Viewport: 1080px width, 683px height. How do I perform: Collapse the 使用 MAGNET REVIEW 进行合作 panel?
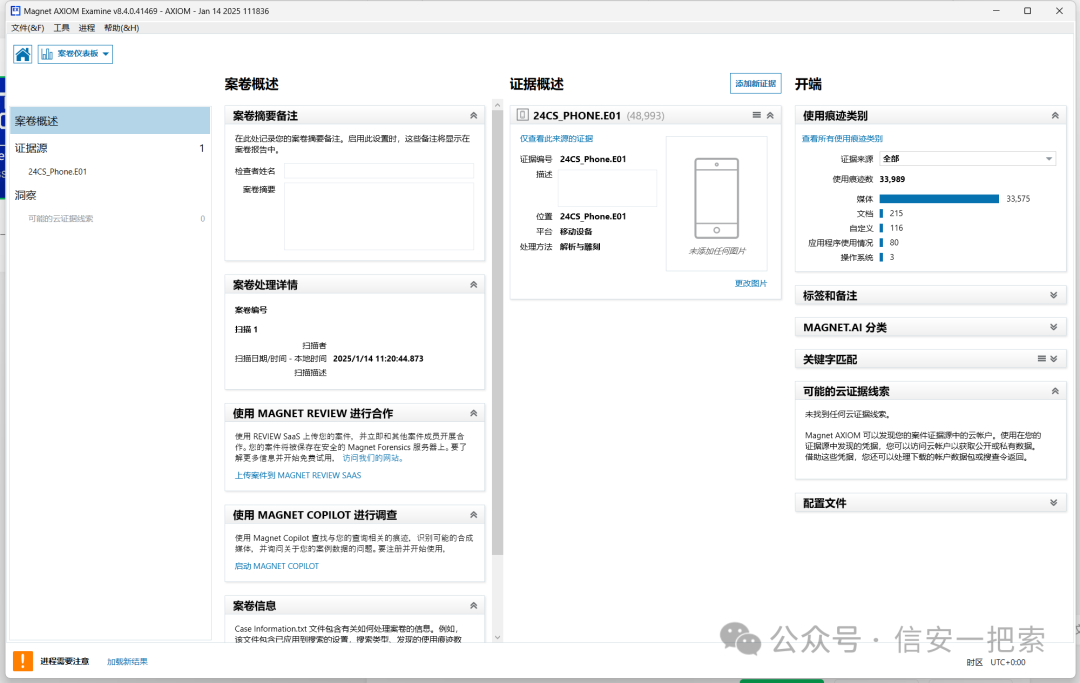tap(473, 413)
